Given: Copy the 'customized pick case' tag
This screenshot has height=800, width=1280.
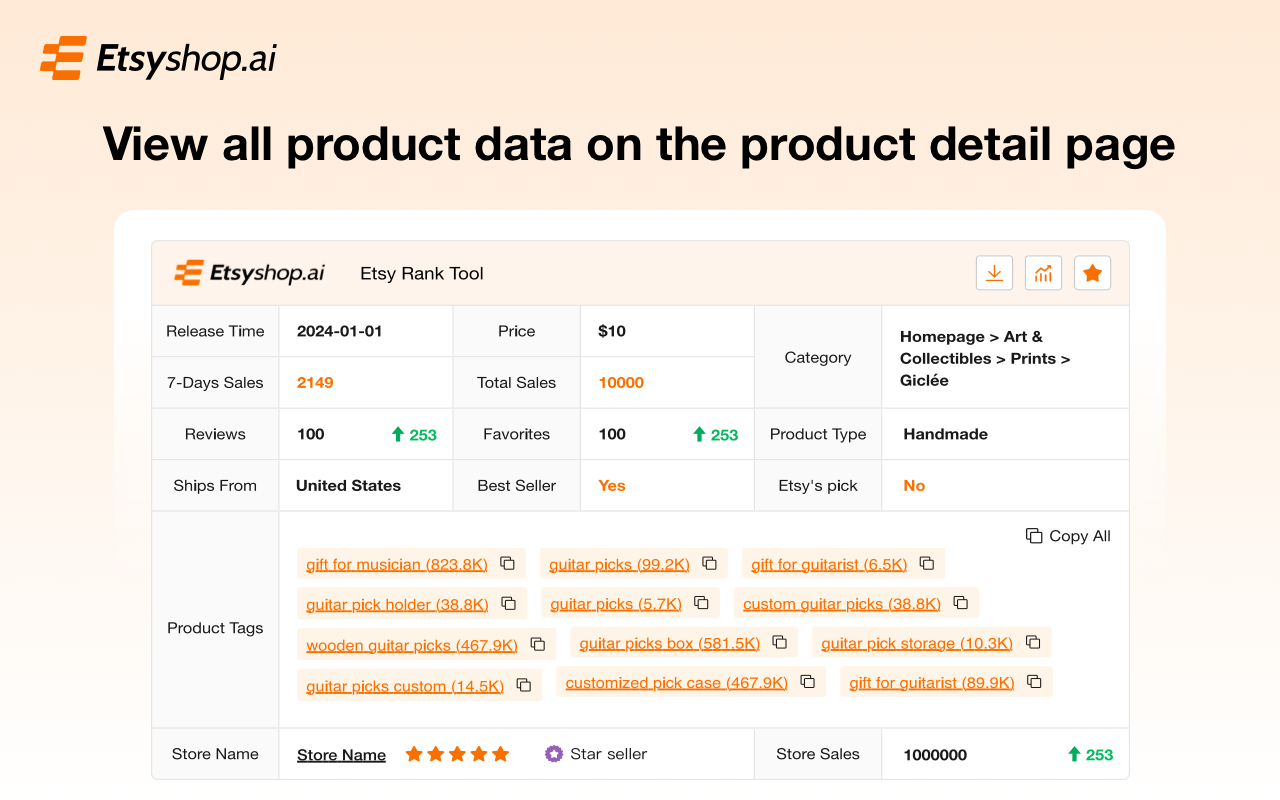Looking at the screenshot, I should pyautogui.click(x=807, y=680).
